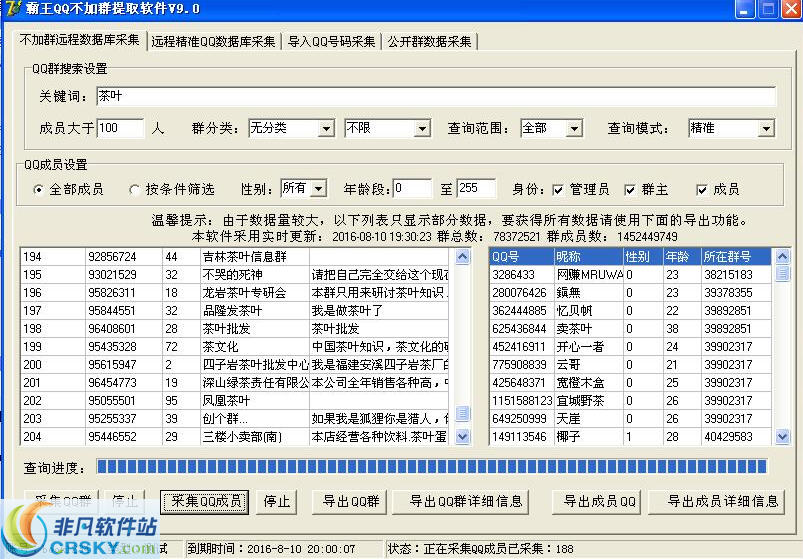This screenshot has height=559, width=803.
Task: Open the 远程精准QQ数据库采集 tab
Action: (213, 41)
